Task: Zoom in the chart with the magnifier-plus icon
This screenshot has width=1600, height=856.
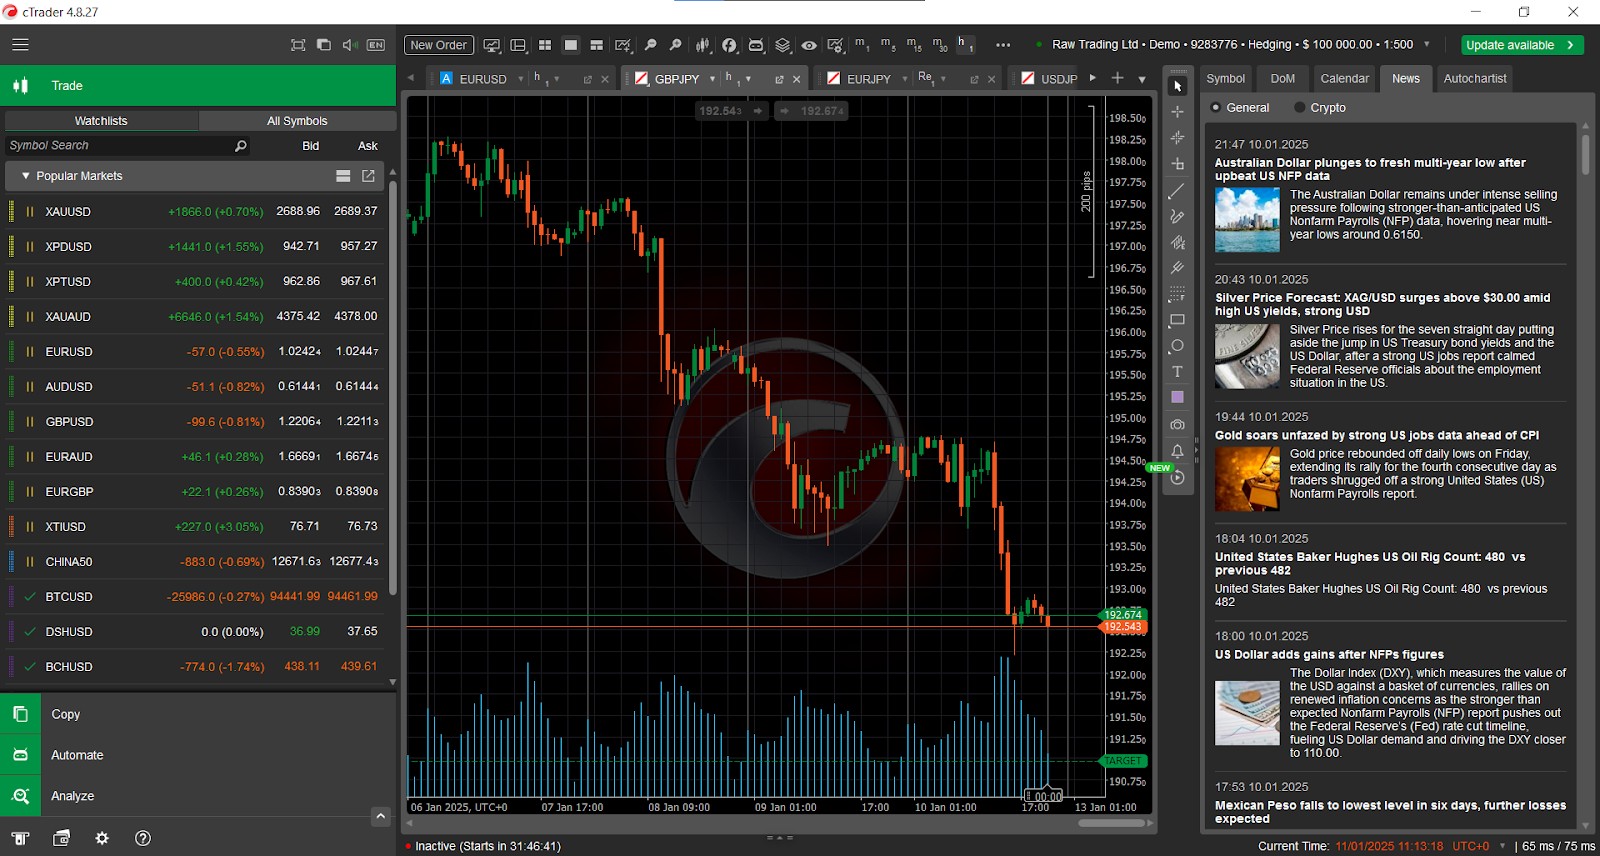Action: pos(675,45)
